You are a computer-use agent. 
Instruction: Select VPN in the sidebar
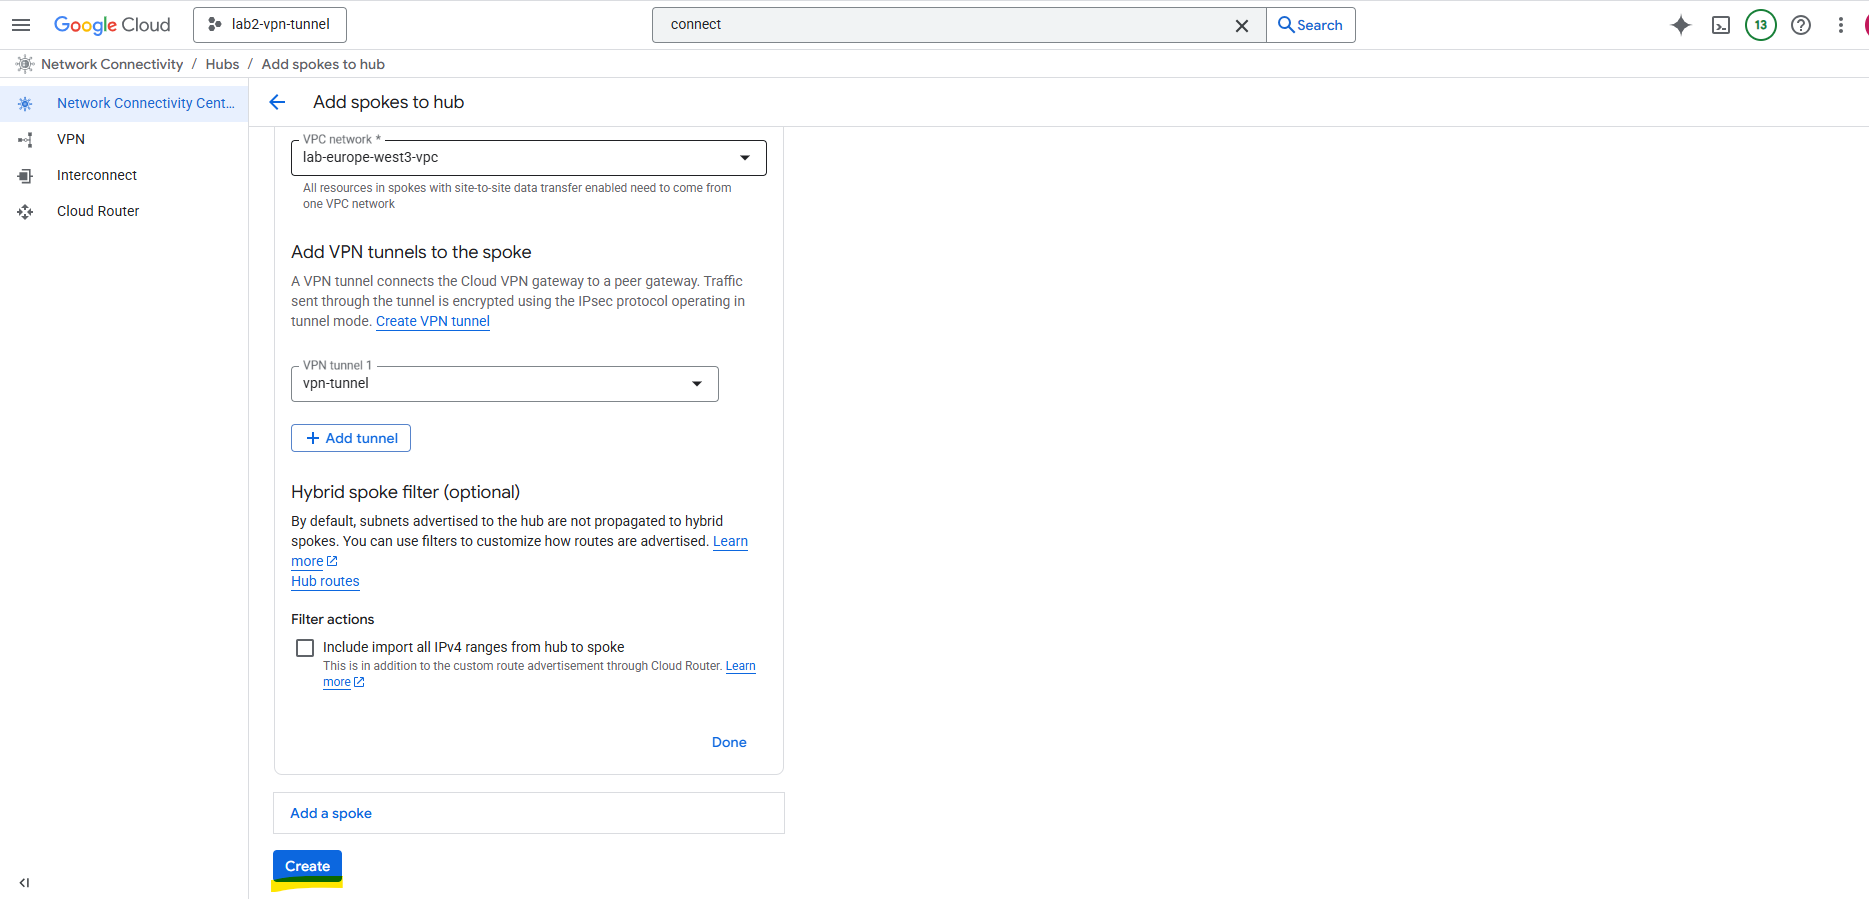[71, 139]
